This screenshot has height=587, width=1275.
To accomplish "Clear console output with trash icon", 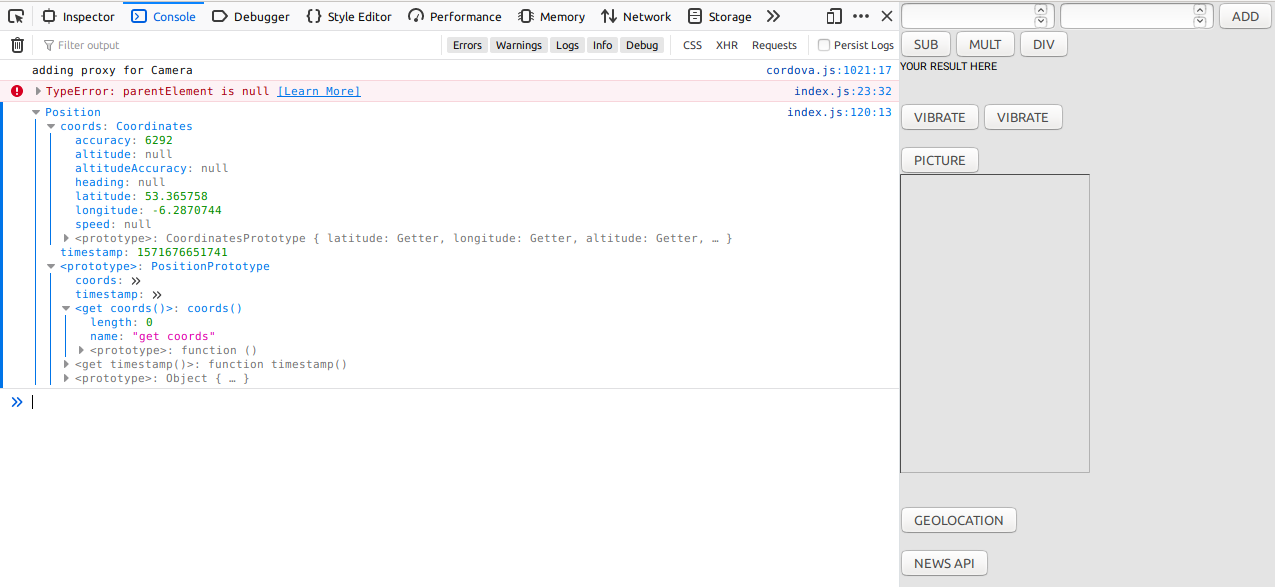I will [17, 45].
